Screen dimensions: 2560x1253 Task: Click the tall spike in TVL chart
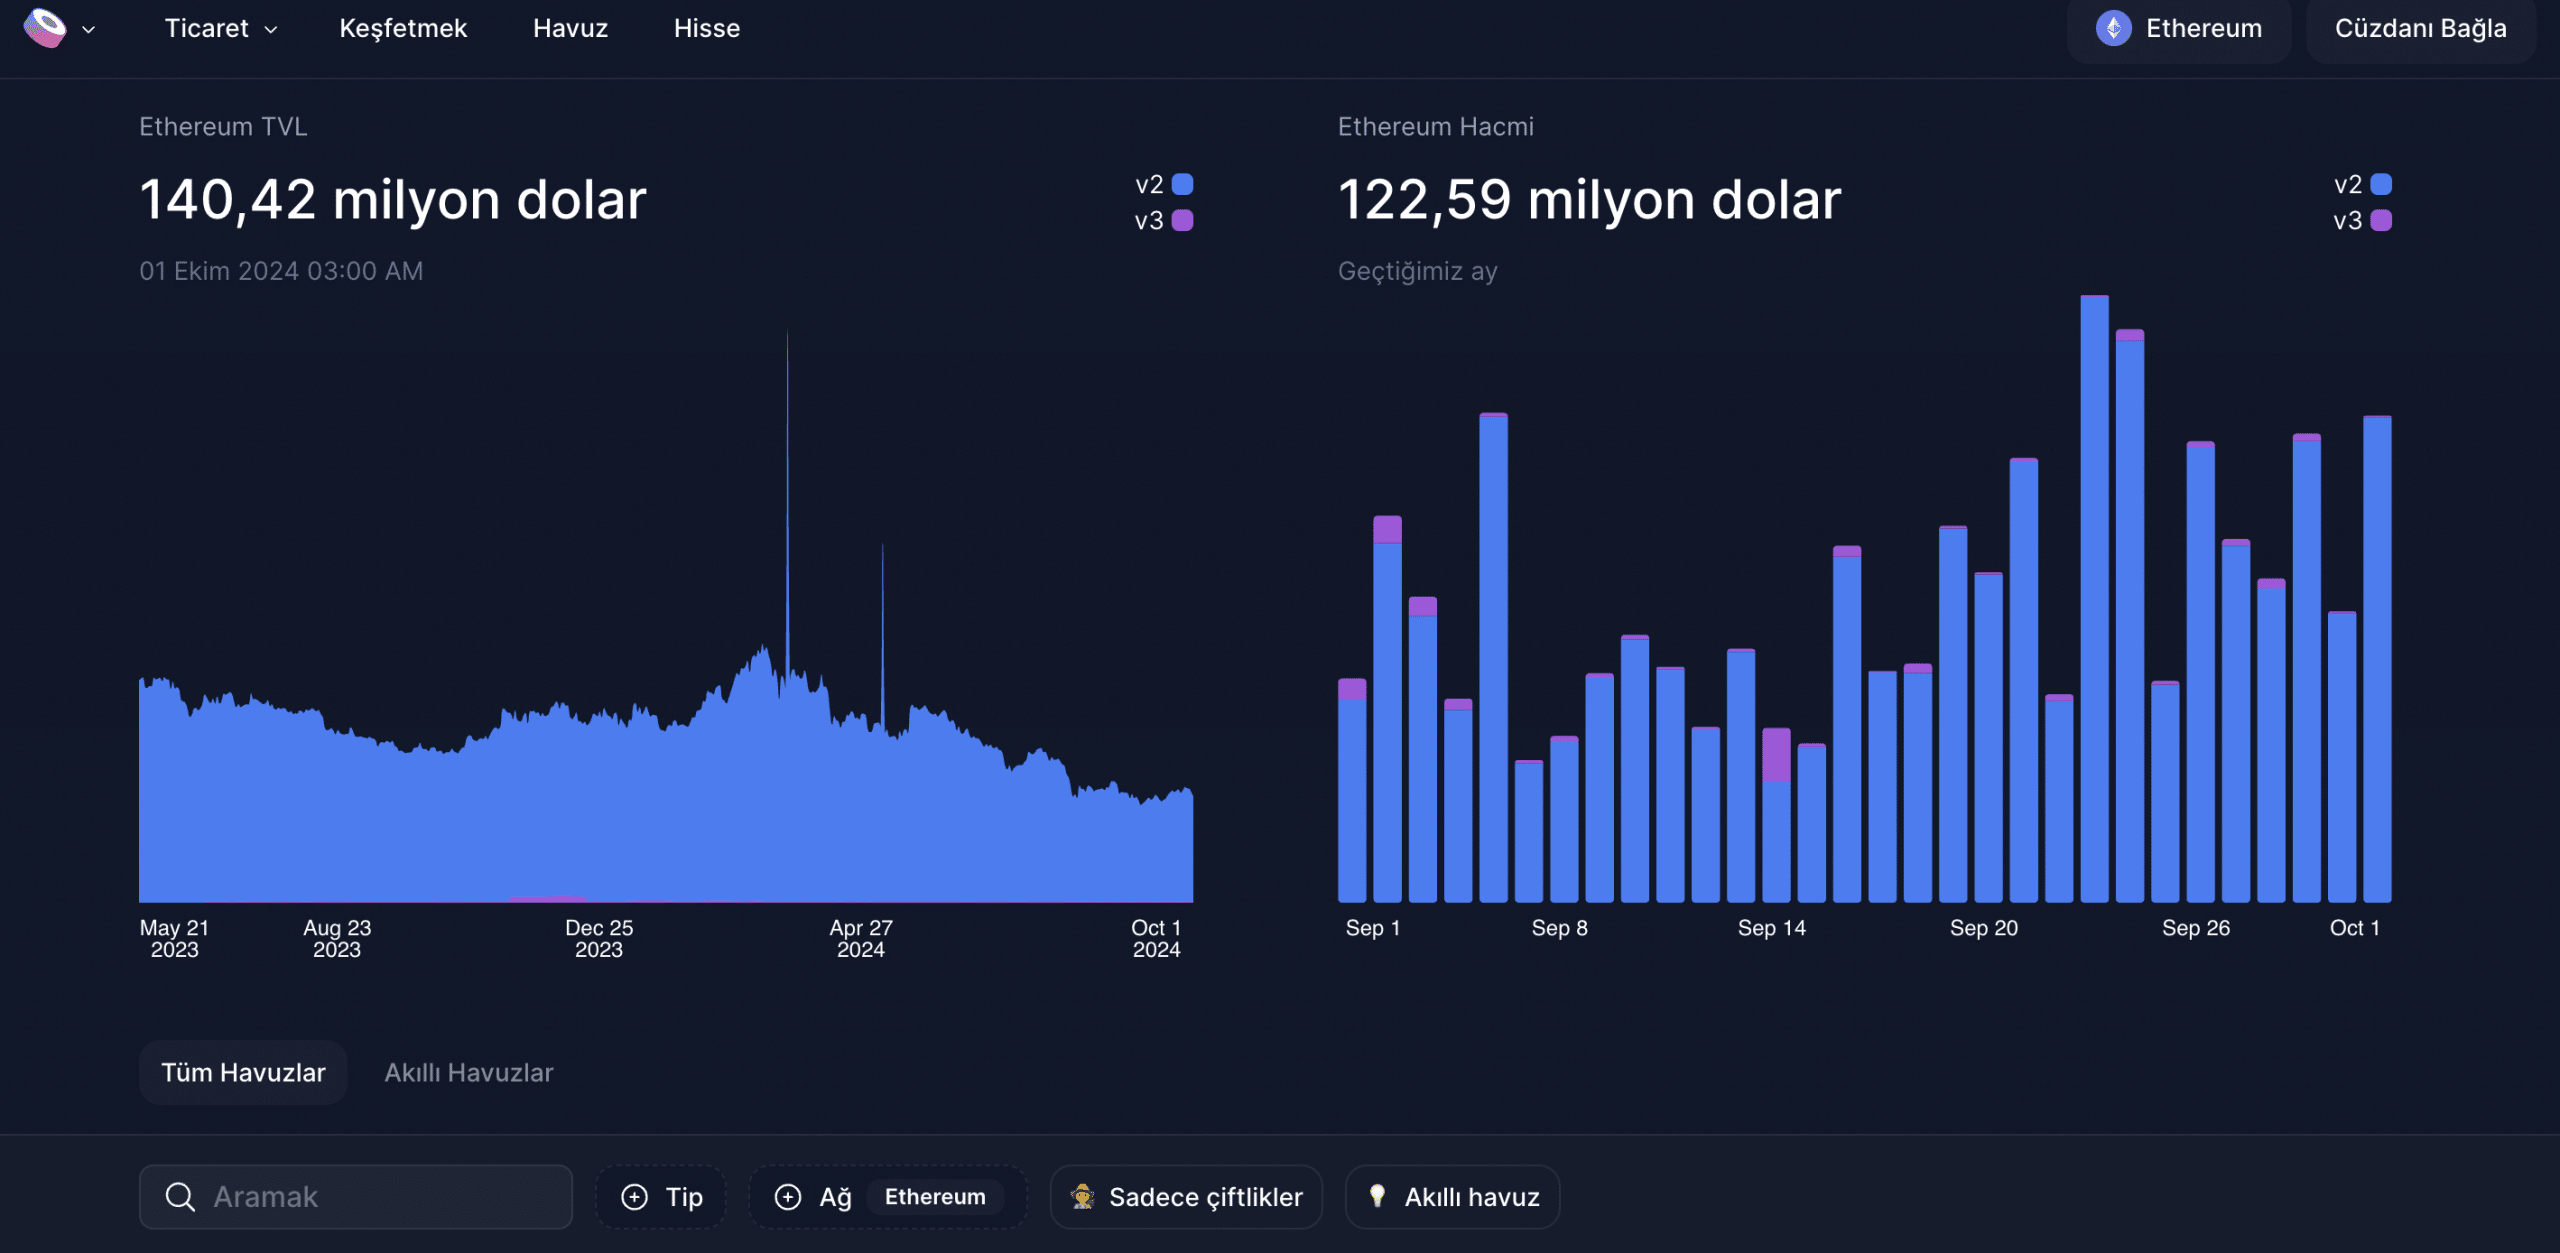pyautogui.click(x=787, y=500)
